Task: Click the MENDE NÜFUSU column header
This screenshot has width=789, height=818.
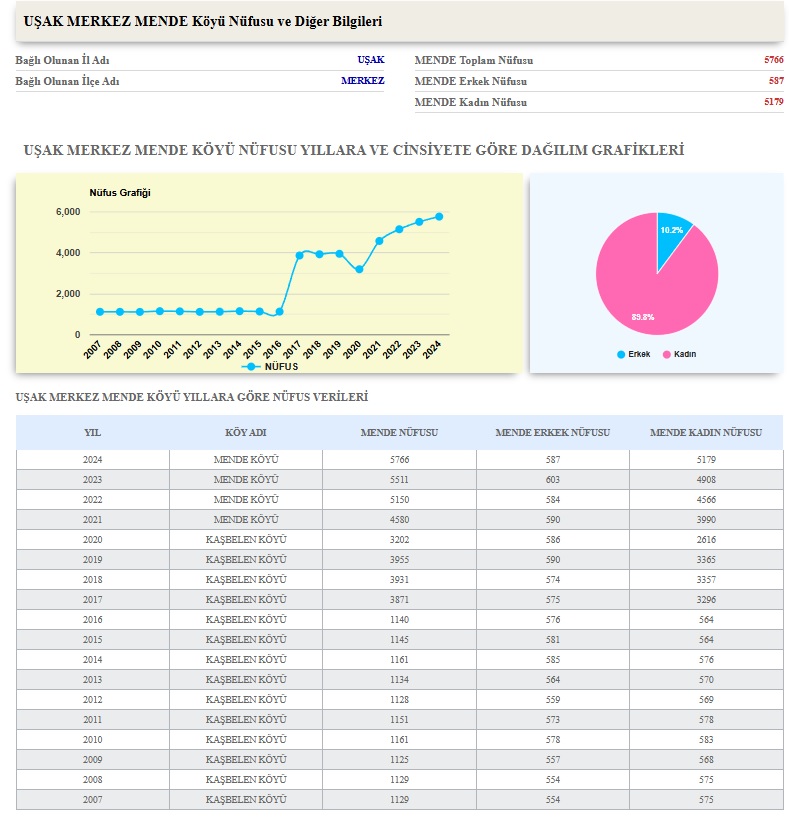Action: [399, 433]
